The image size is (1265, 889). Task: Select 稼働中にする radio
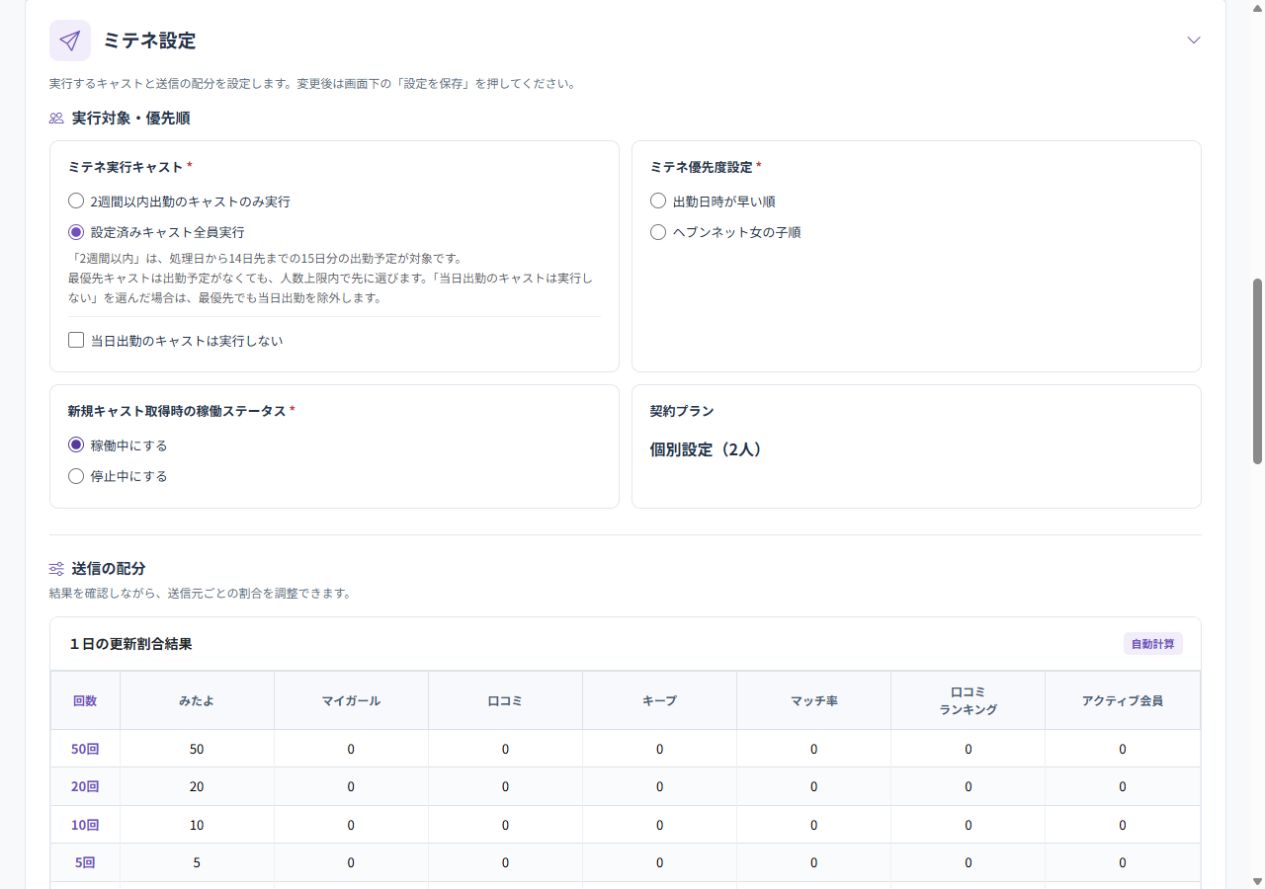pos(76,445)
